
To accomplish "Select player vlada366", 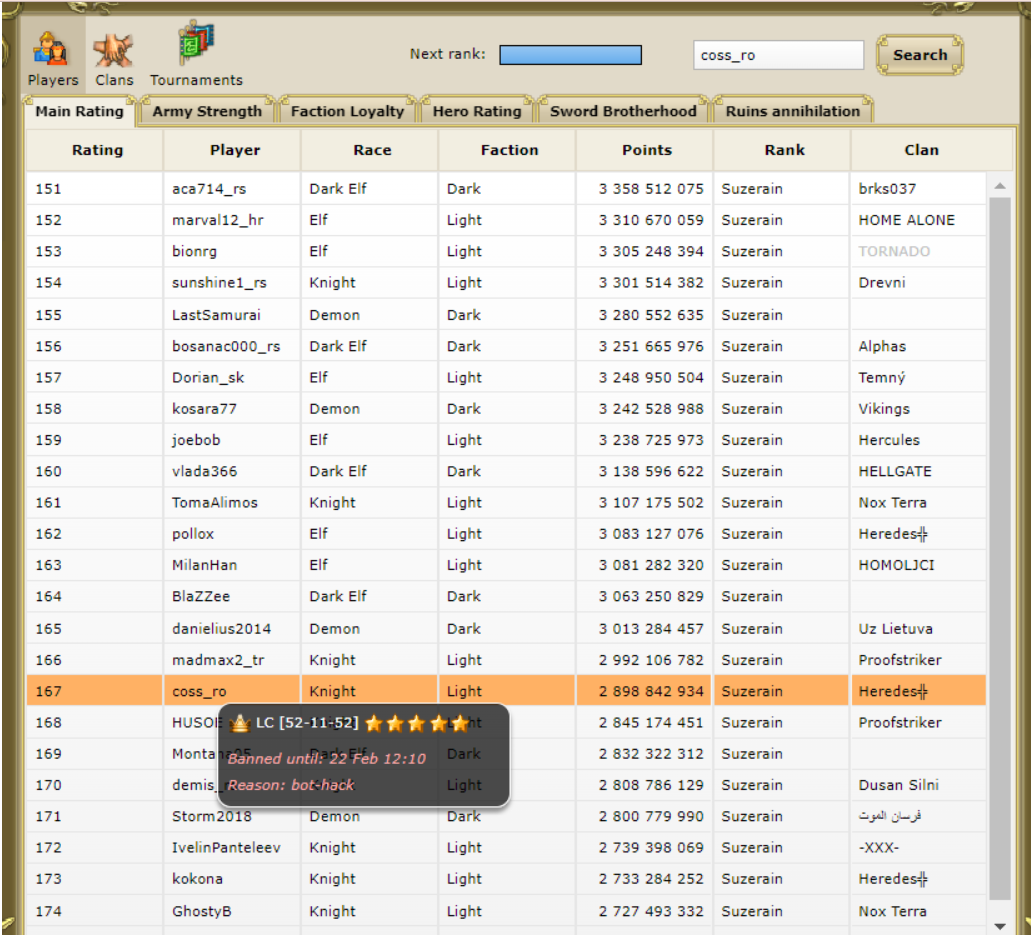I will [204, 471].
